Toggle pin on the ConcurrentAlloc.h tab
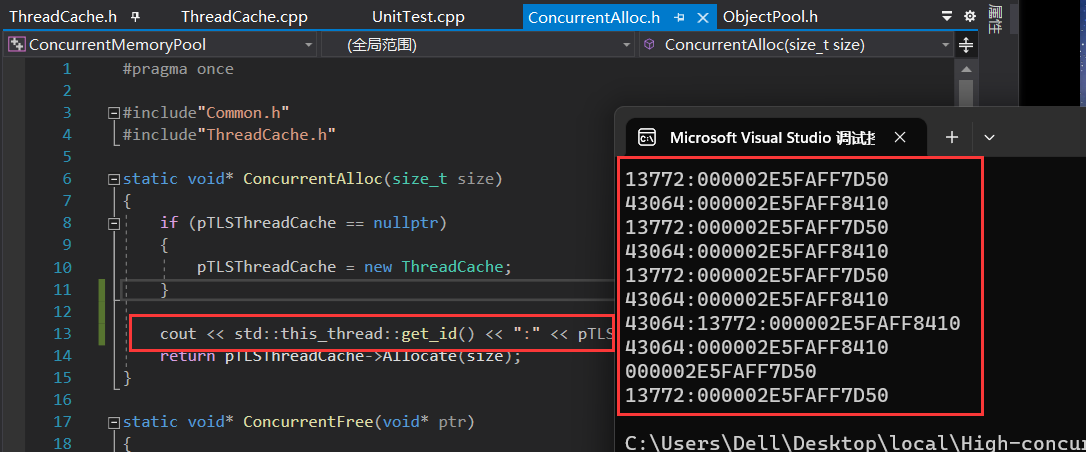This screenshot has width=1086, height=452. click(679, 17)
